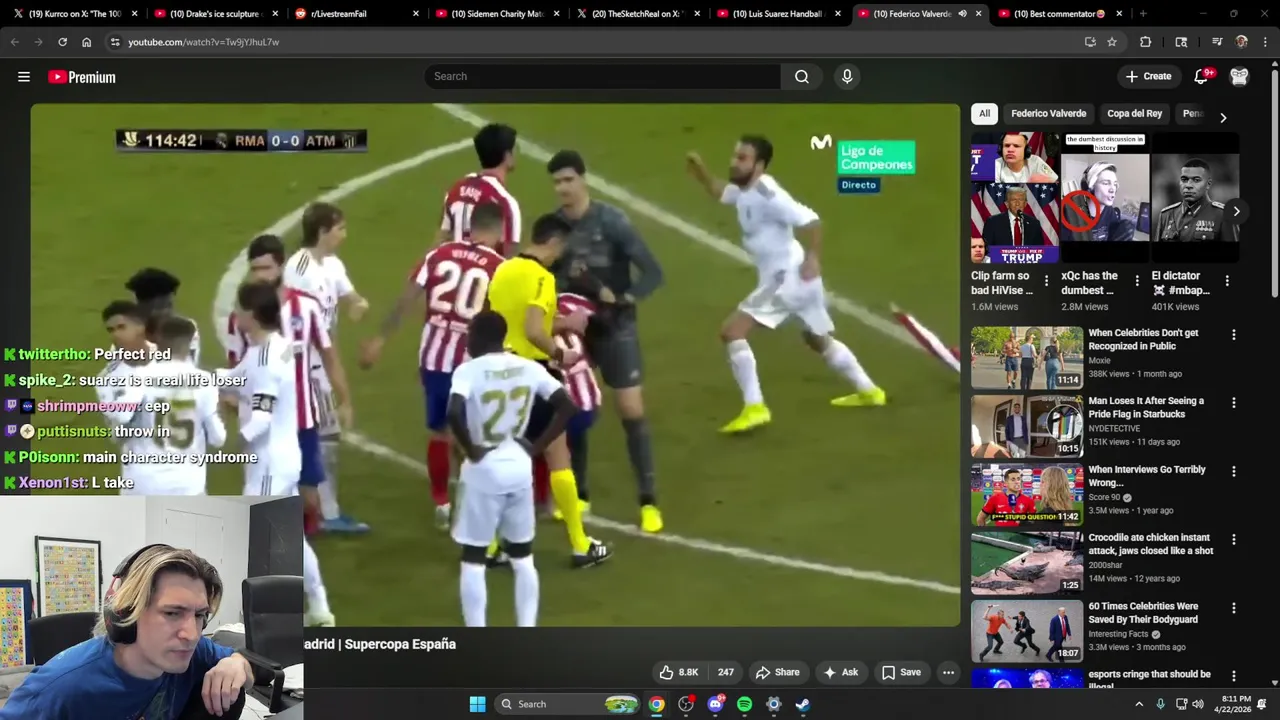Open 'El dictator' short thumbnail
Image resolution: width=1280 pixels, height=720 pixels.
[1195, 197]
